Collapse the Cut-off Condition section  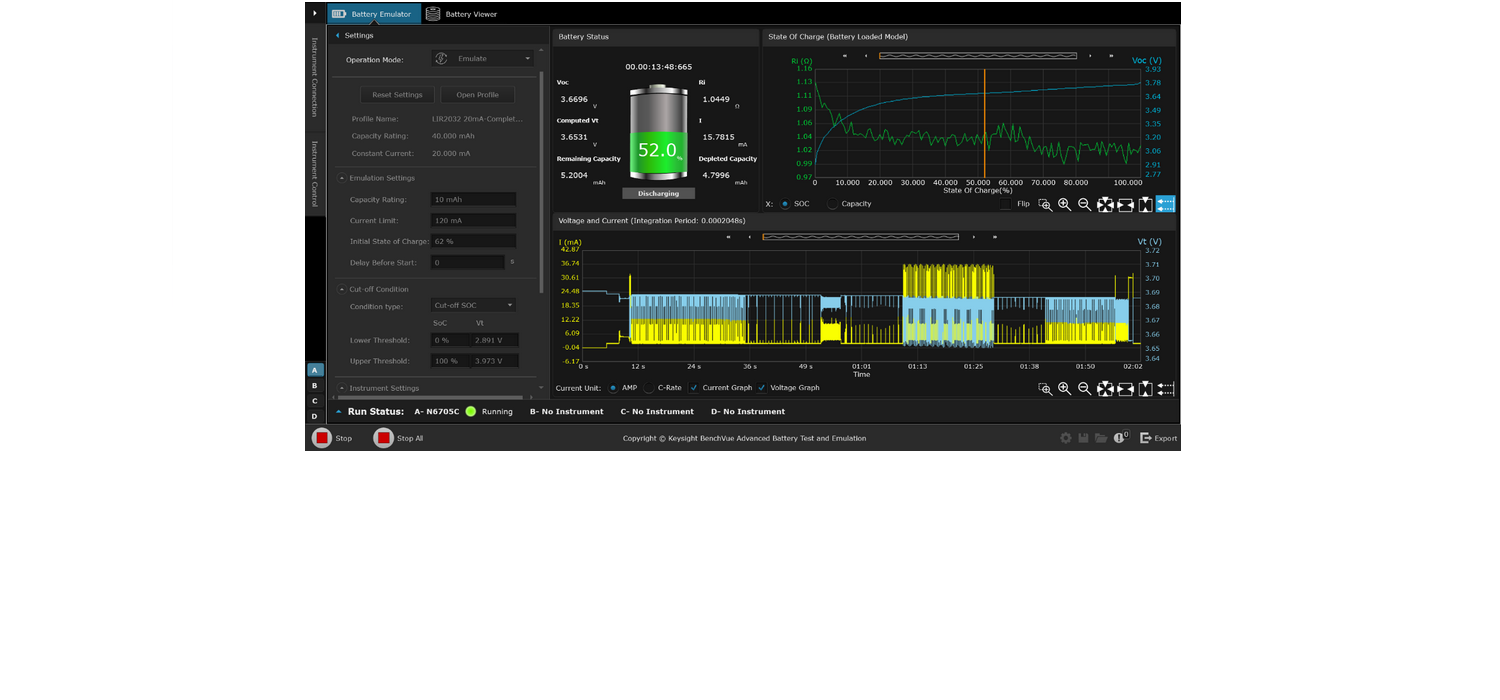pyautogui.click(x=342, y=289)
